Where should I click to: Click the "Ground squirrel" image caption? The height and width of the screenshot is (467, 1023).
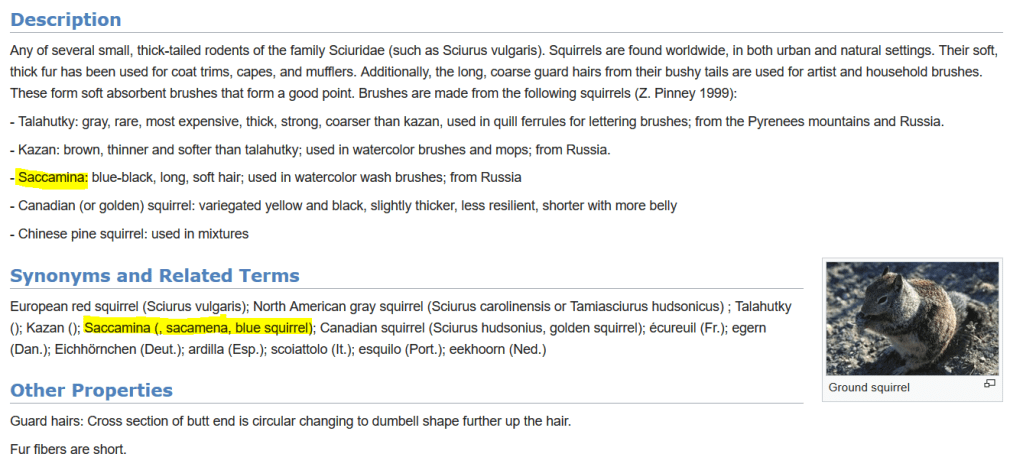[869, 388]
